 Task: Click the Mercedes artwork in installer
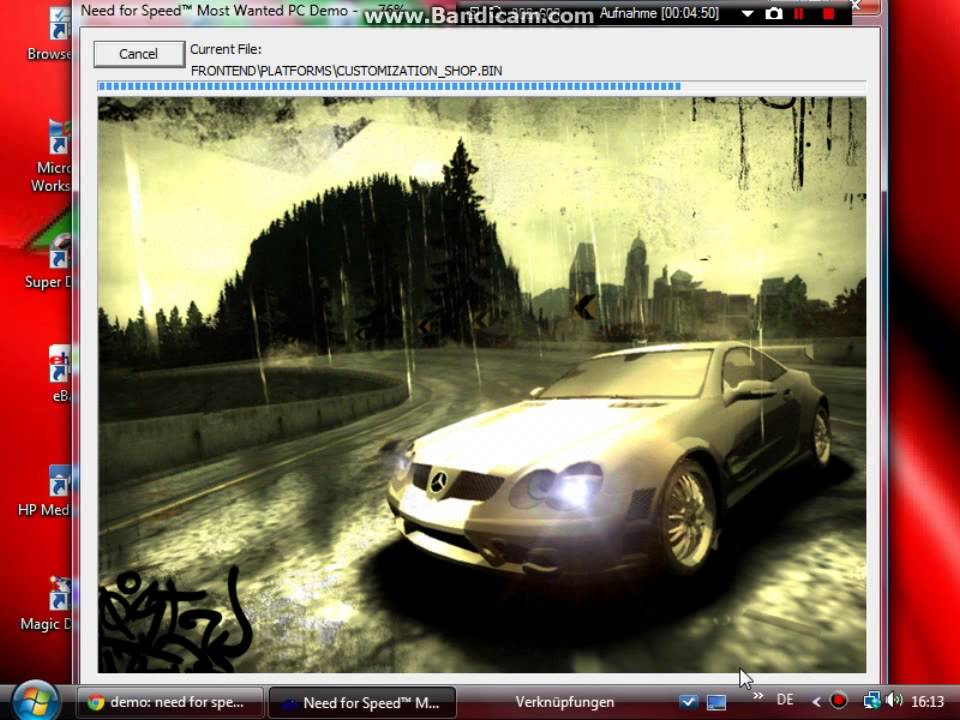coord(482,384)
